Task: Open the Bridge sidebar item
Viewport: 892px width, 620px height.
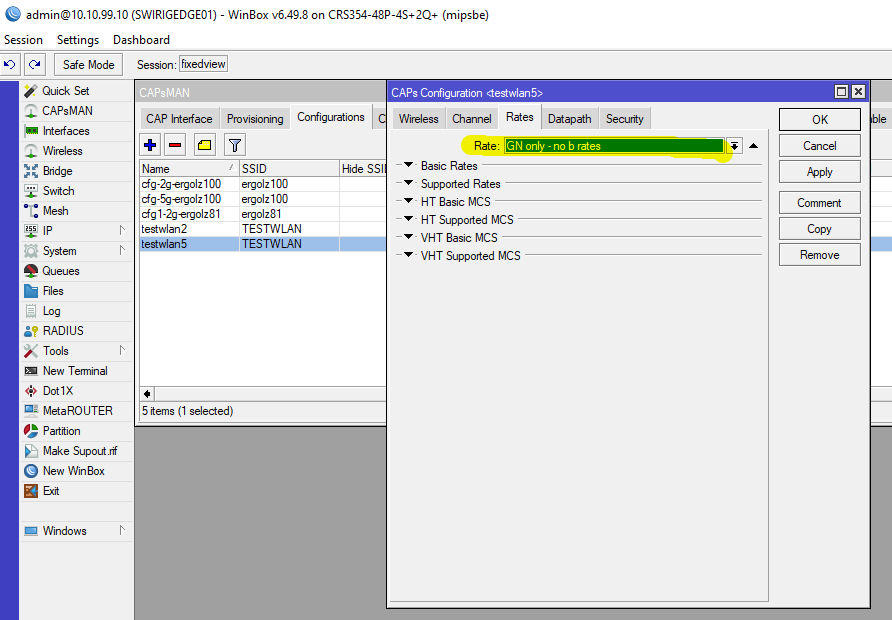Action: click(59, 171)
